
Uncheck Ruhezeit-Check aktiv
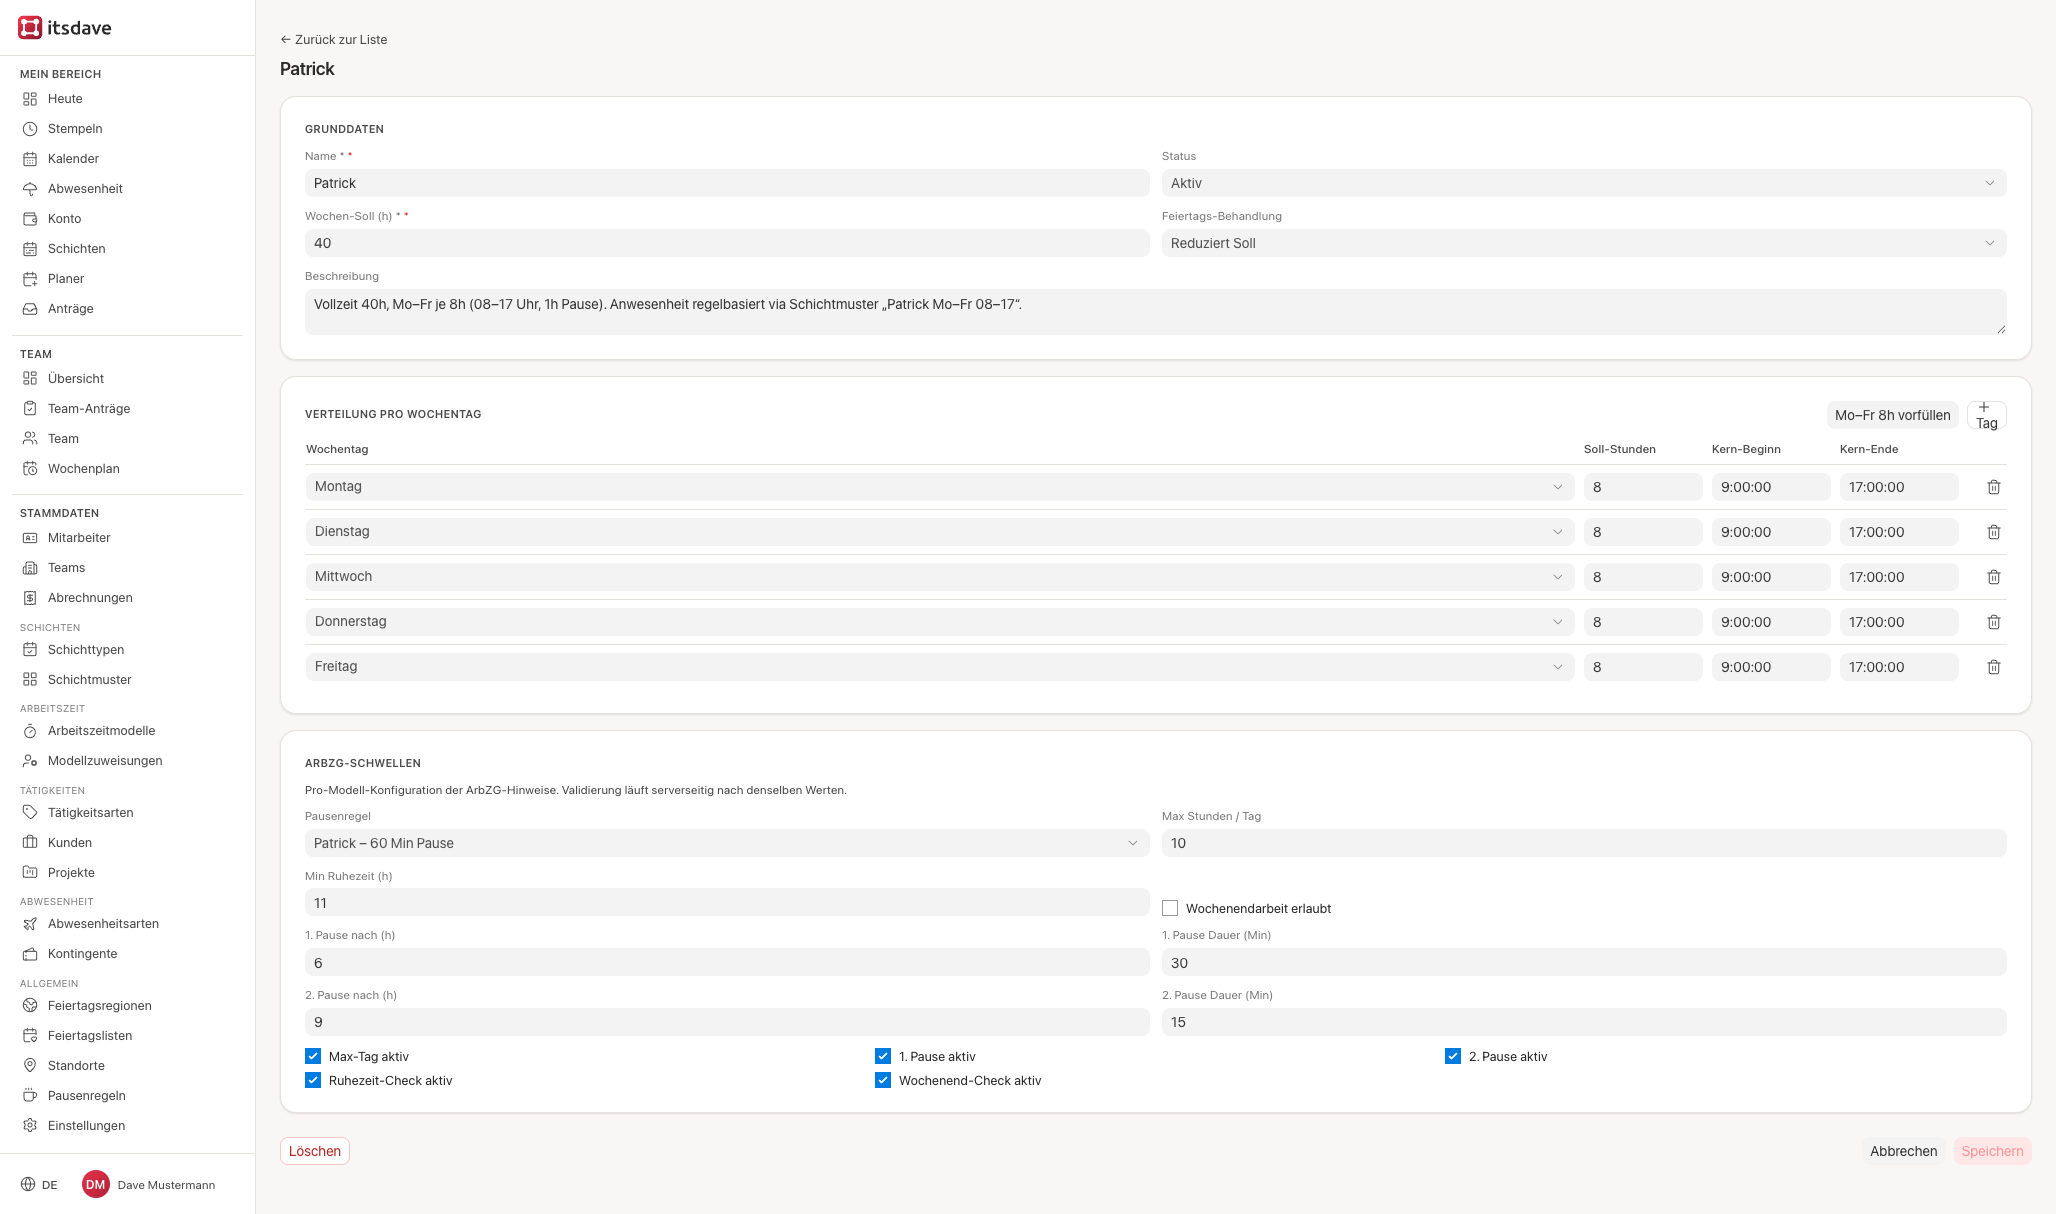313,1080
